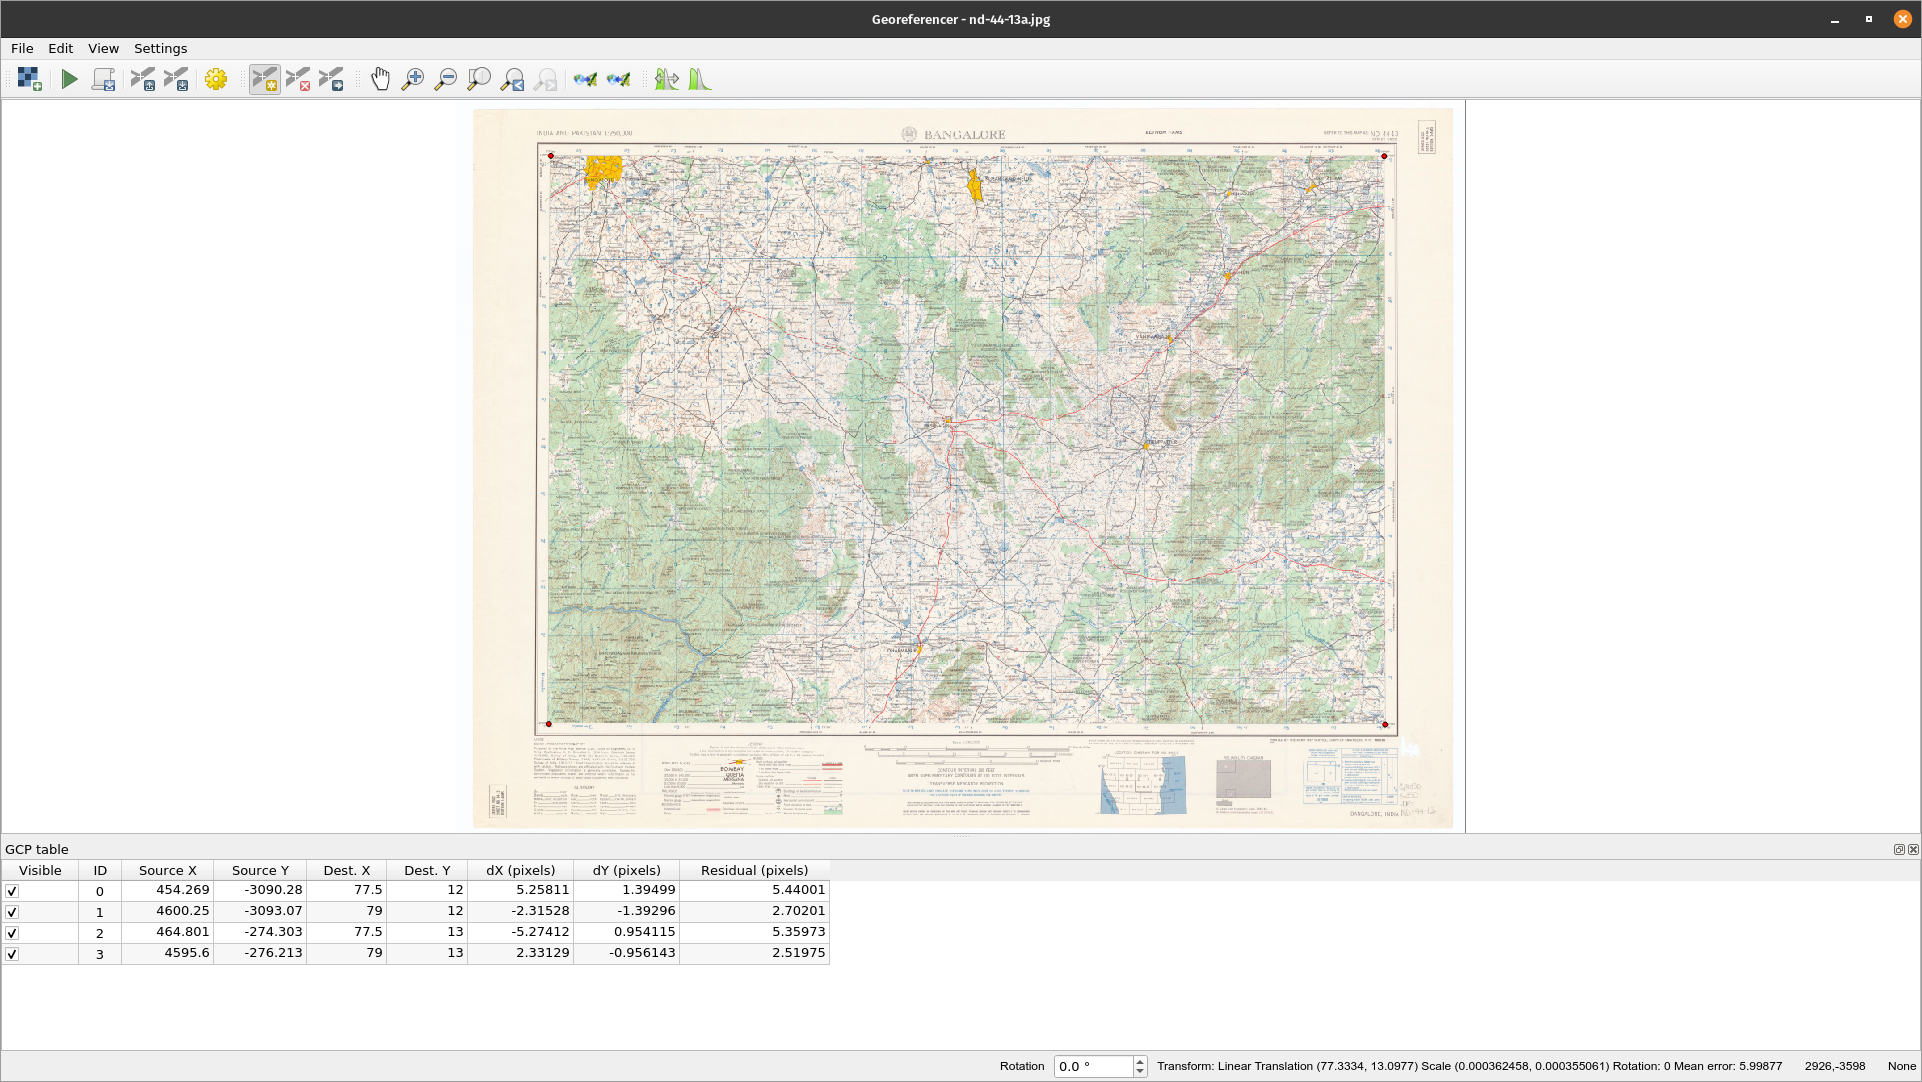1922x1082 pixels.
Task: Select the Pan hand tool
Action: pos(380,79)
